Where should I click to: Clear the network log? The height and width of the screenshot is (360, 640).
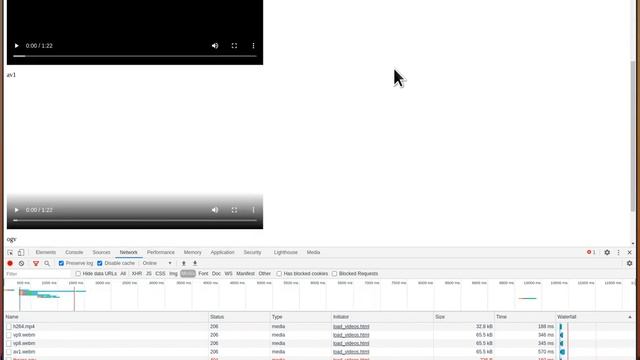point(22,264)
